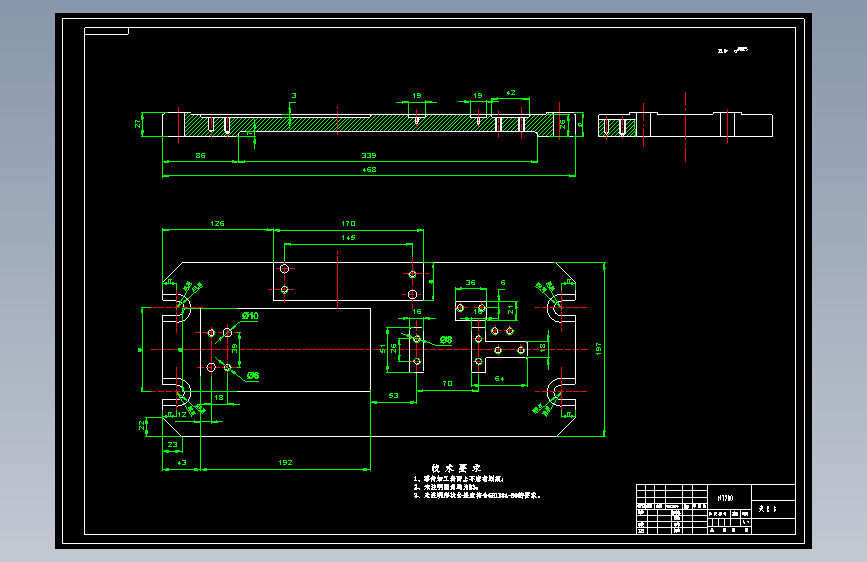867x562 pixels.
Task: Select the 170 width dimension
Action: point(348,223)
